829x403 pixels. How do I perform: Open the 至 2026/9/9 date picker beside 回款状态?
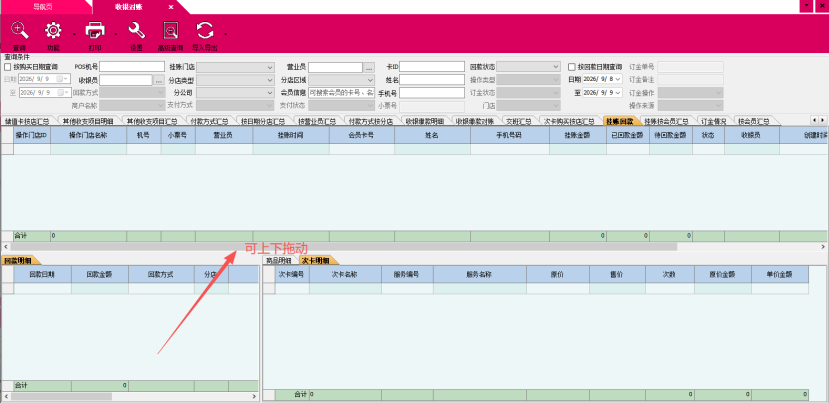tap(602, 92)
